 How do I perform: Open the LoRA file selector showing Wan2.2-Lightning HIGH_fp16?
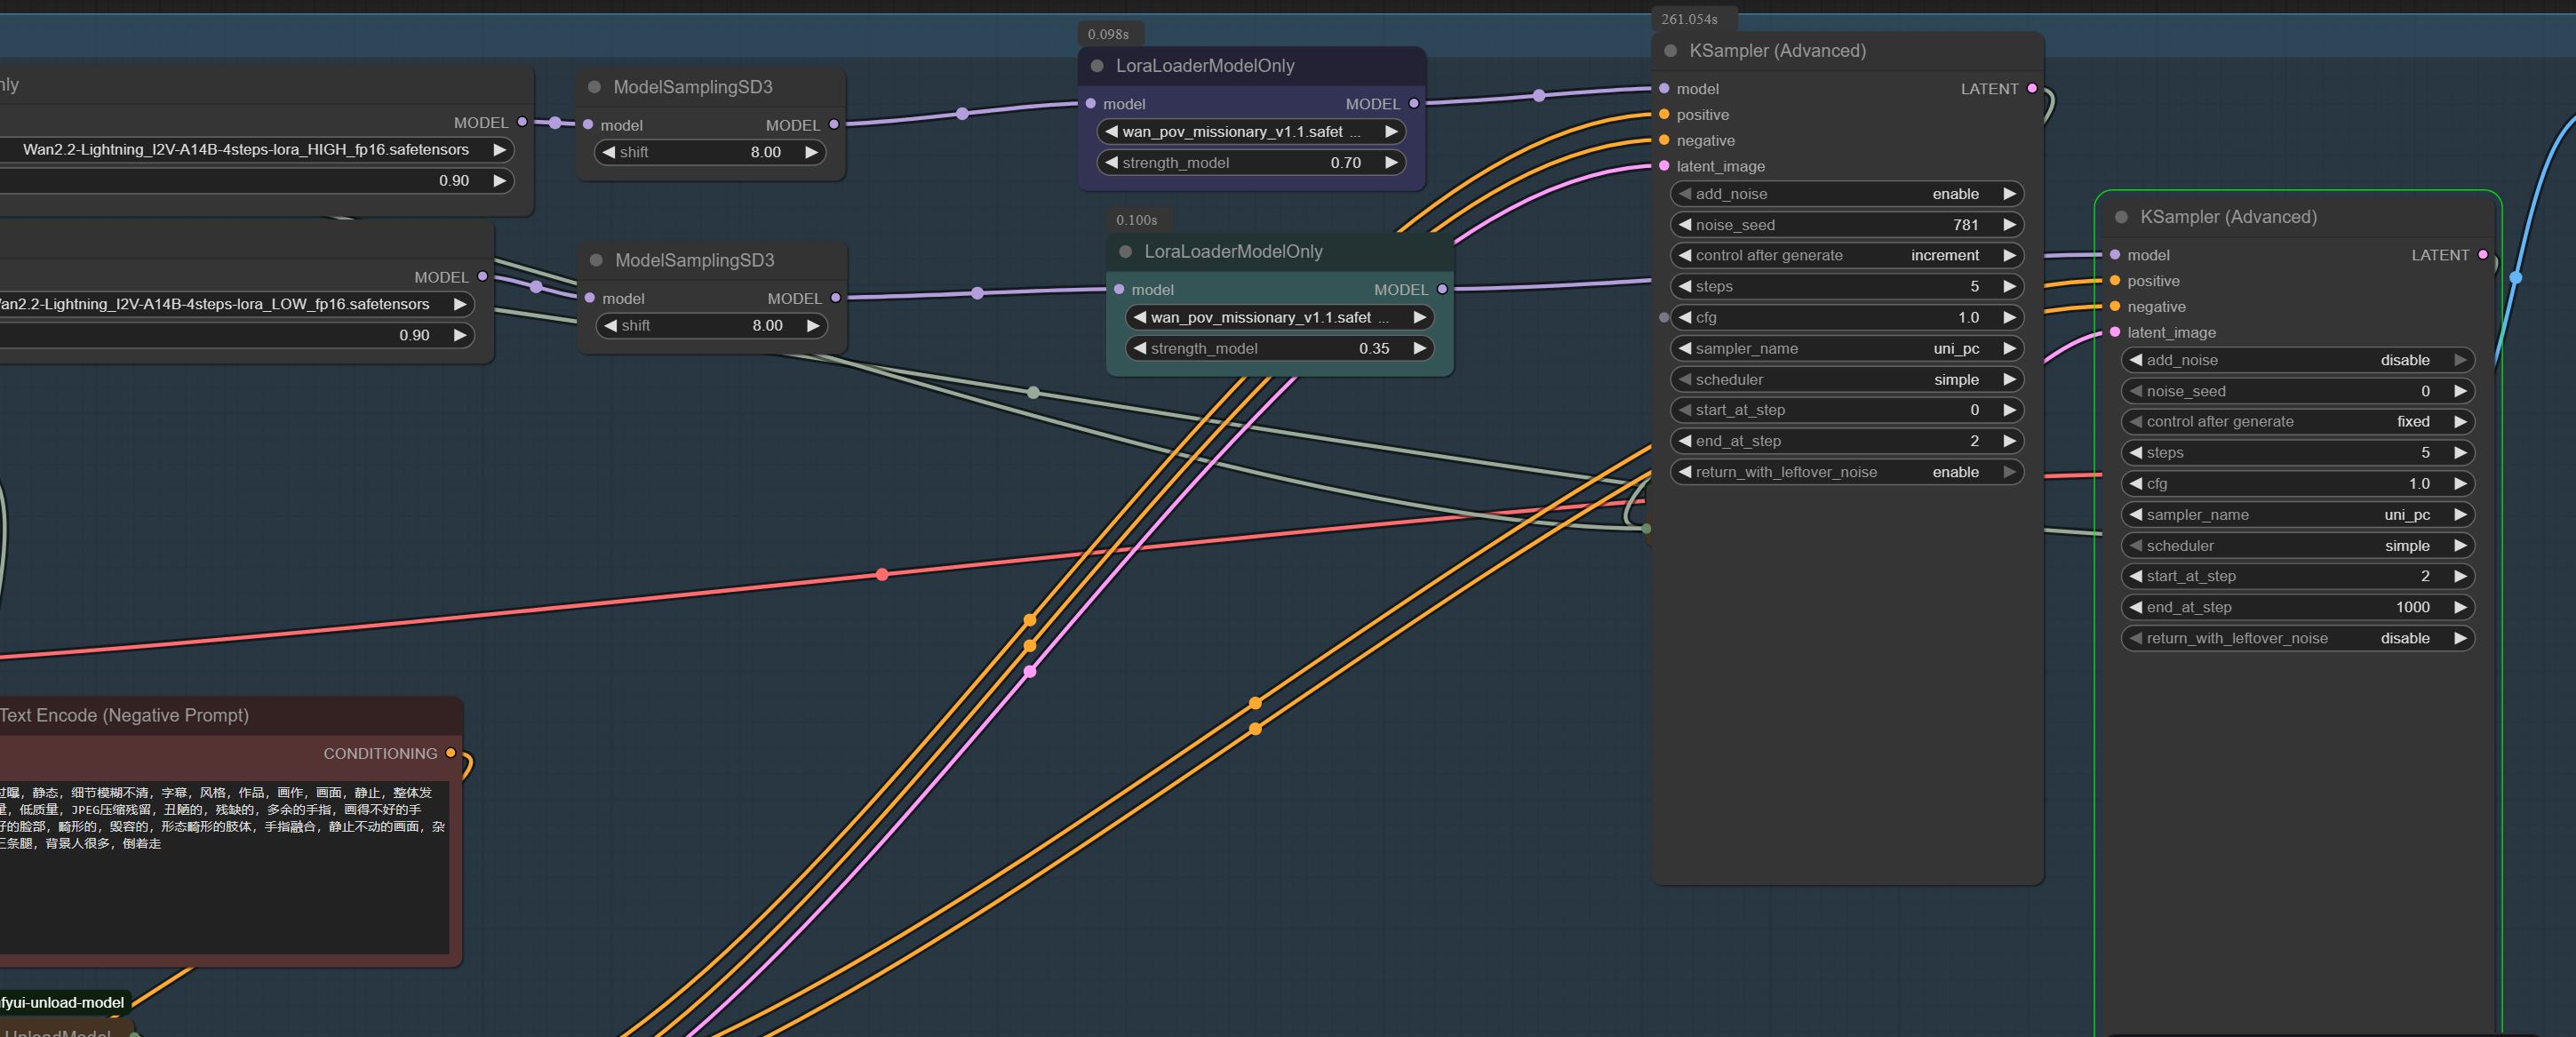pos(246,150)
